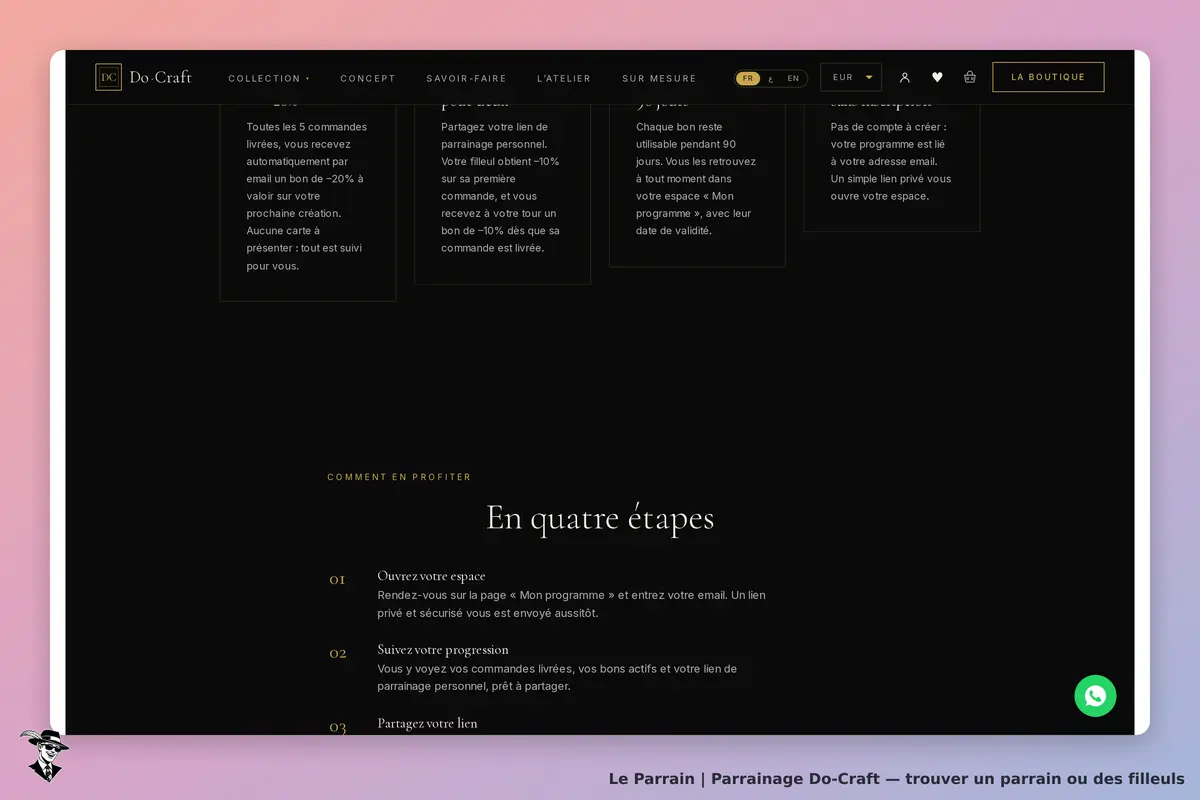This screenshot has height=800, width=1200.
Task: Click the 'Comment en profiter' label
Action: pyautogui.click(x=399, y=477)
